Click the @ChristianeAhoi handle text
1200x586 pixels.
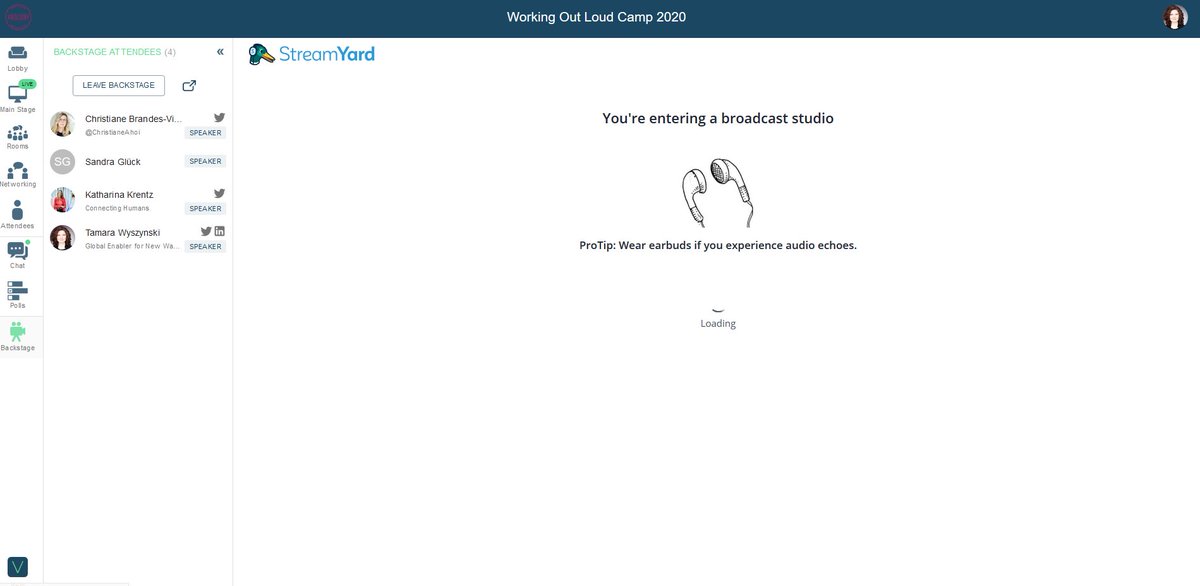click(112, 132)
